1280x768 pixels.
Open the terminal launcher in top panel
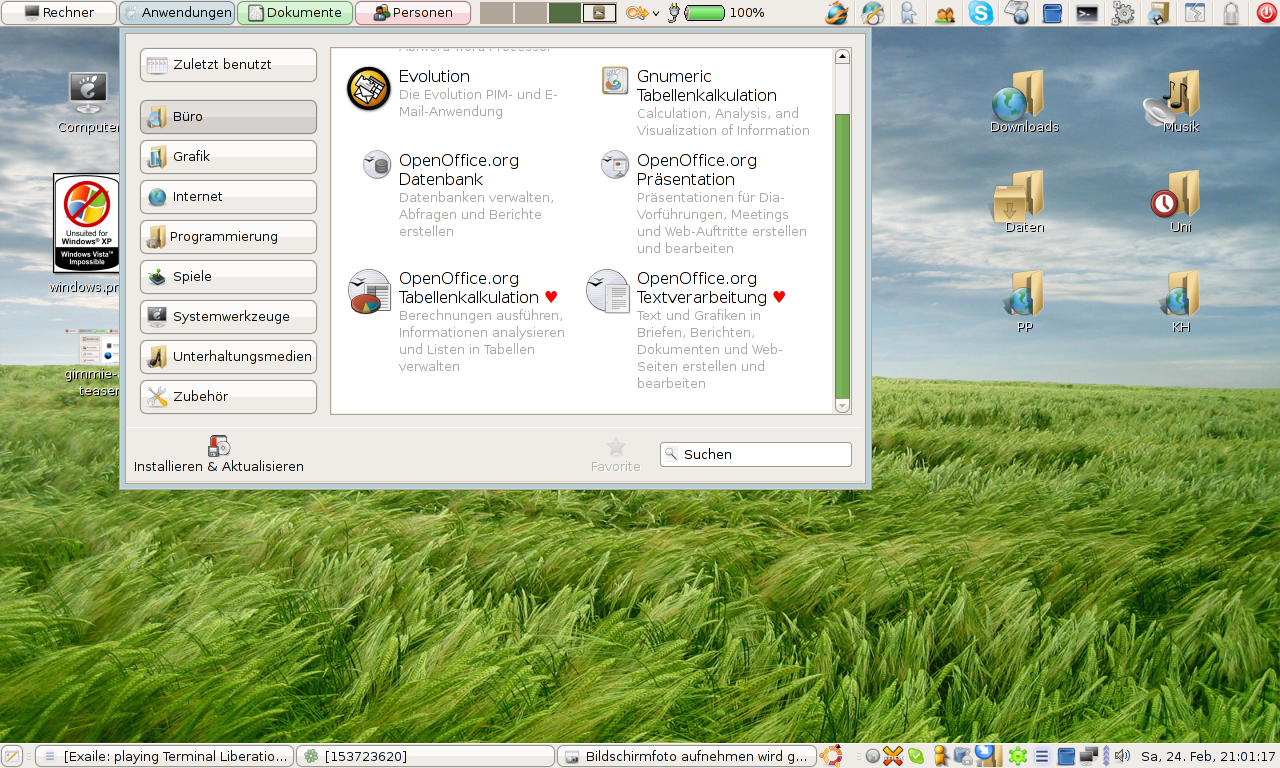(x=1086, y=13)
